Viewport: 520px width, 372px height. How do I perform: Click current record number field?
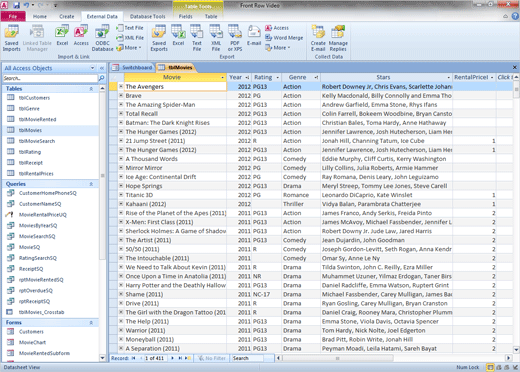[155, 358]
